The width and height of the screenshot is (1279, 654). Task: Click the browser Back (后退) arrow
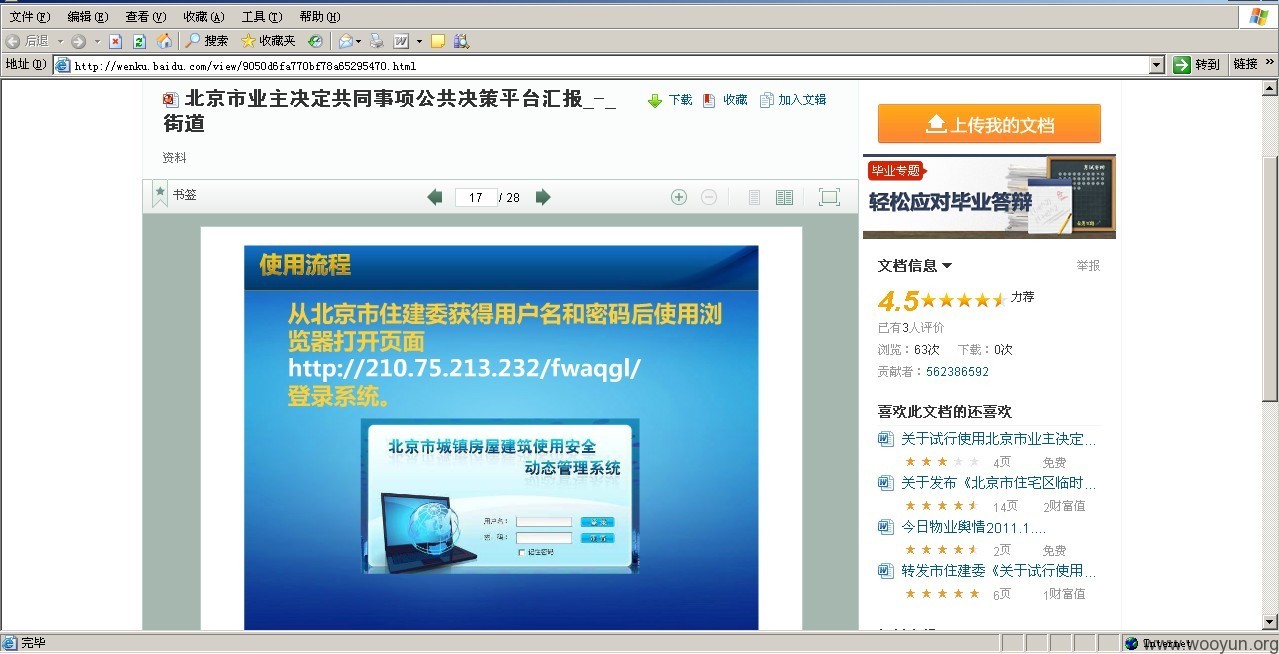tap(14, 41)
